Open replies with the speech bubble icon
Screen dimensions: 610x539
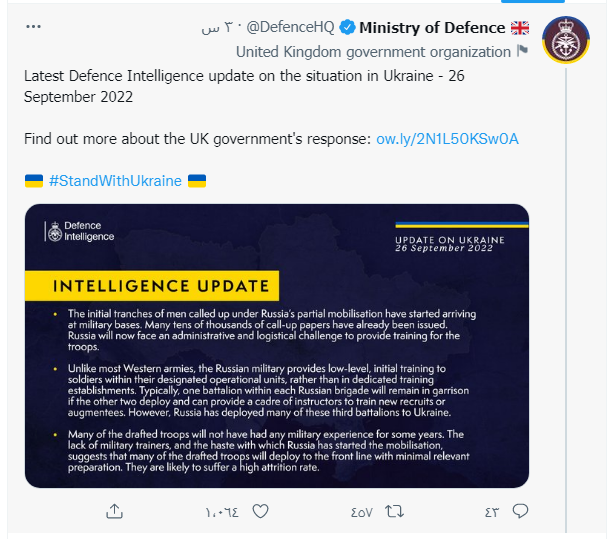(x=520, y=511)
